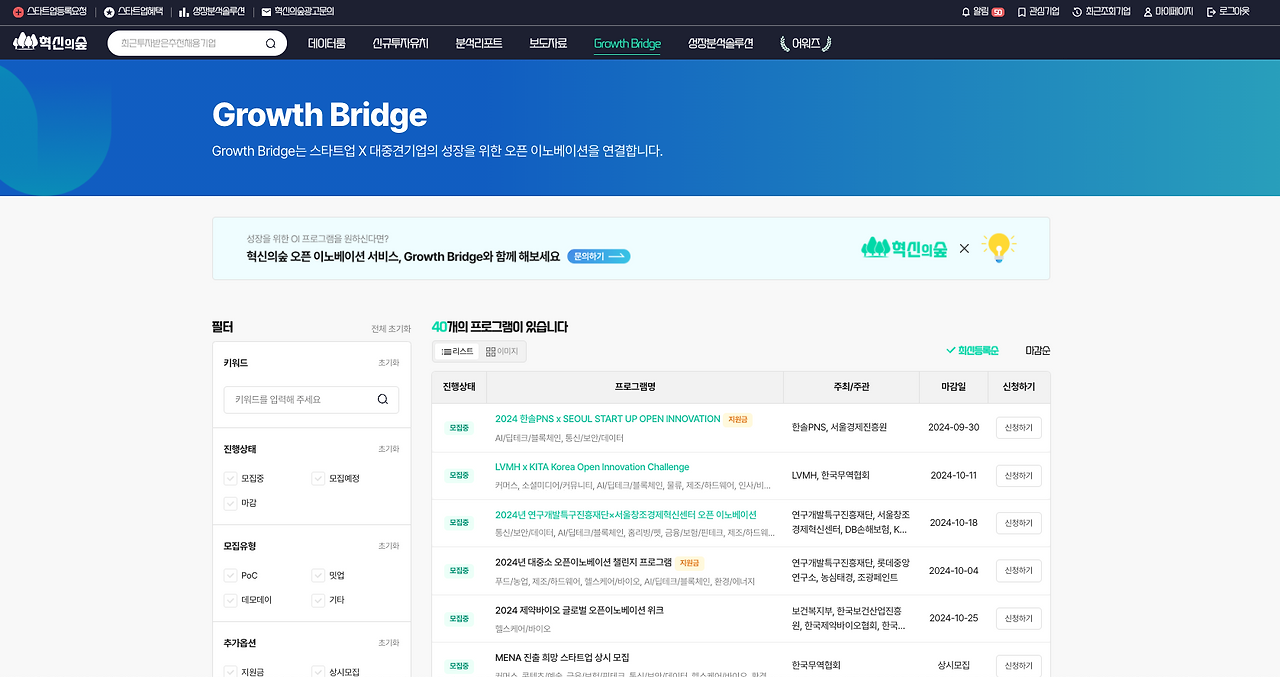Click the 2024-09-30 deadline cell
The width and height of the screenshot is (1280, 677).
pyautogui.click(x=953, y=428)
